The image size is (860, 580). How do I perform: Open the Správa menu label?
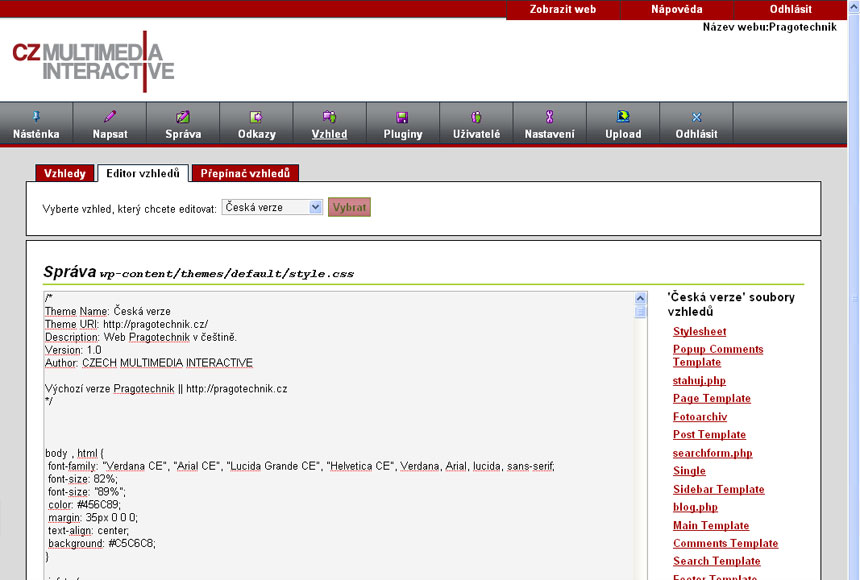pyautogui.click(x=183, y=134)
